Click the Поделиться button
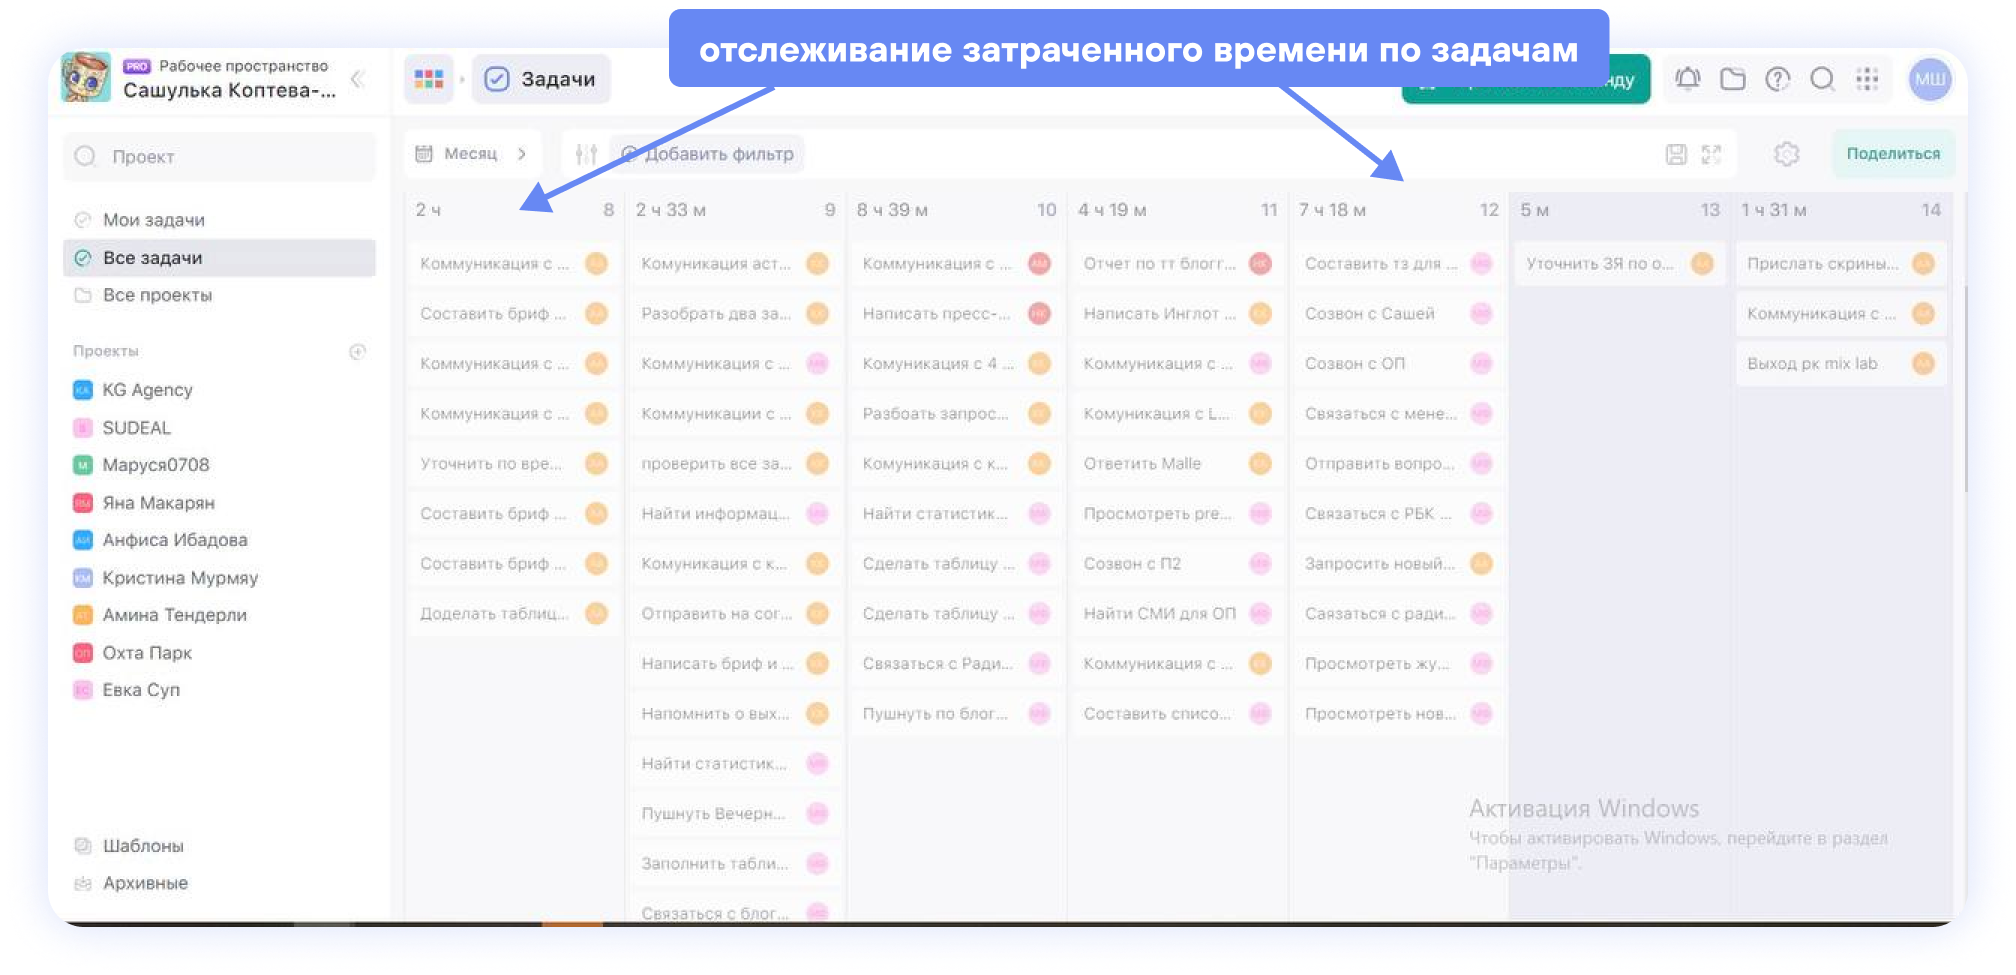The height and width of the screenshot is (975, 2016). coord(1893,154)
